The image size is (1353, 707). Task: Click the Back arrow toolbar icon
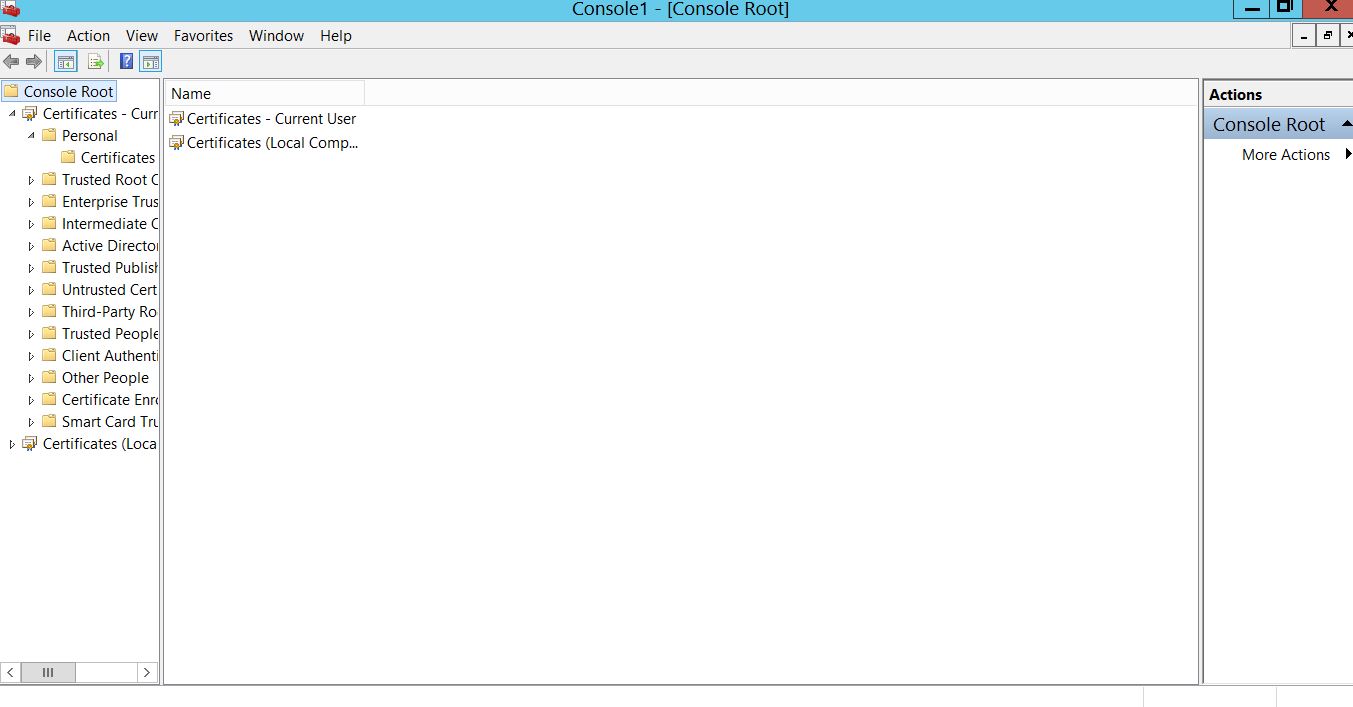(11, 62)
